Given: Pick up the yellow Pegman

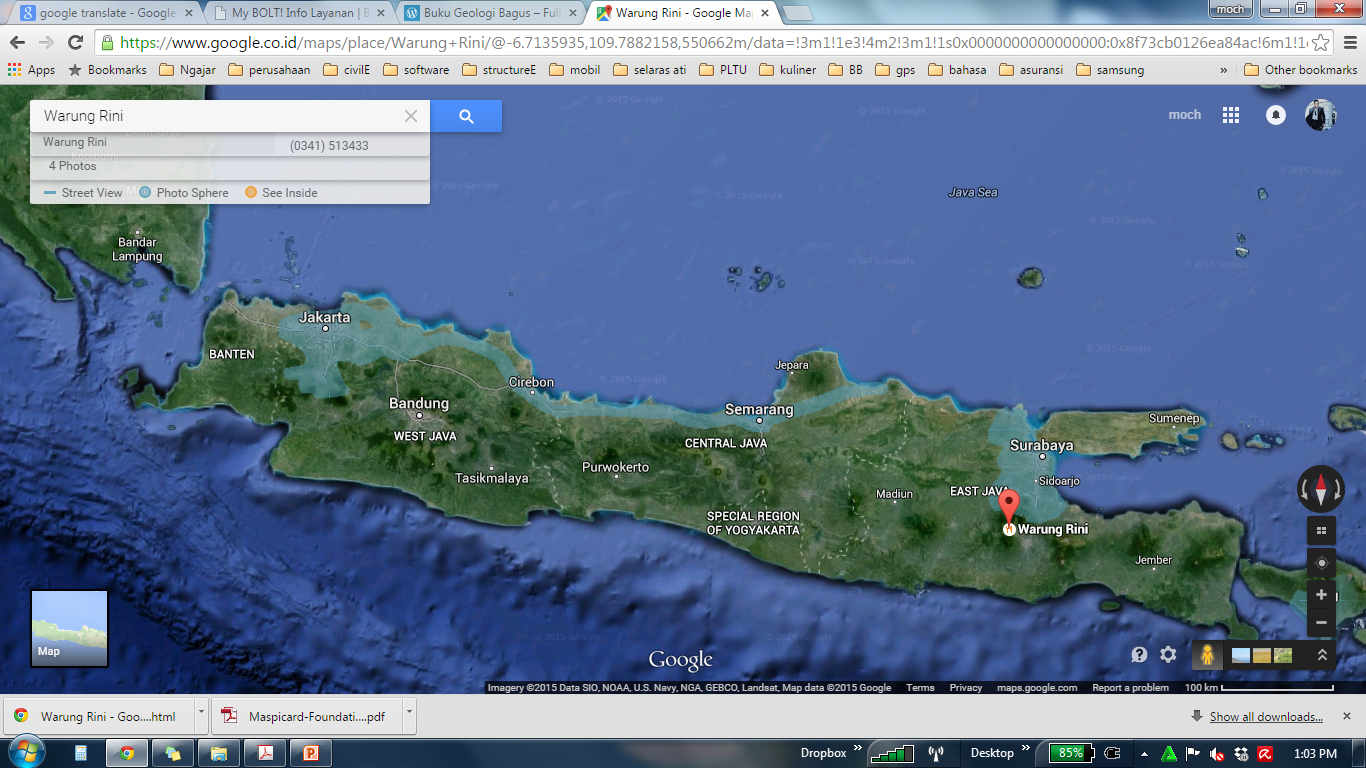Looking at the screenshot, I should pyautogui.click(x=1208, y=655).
